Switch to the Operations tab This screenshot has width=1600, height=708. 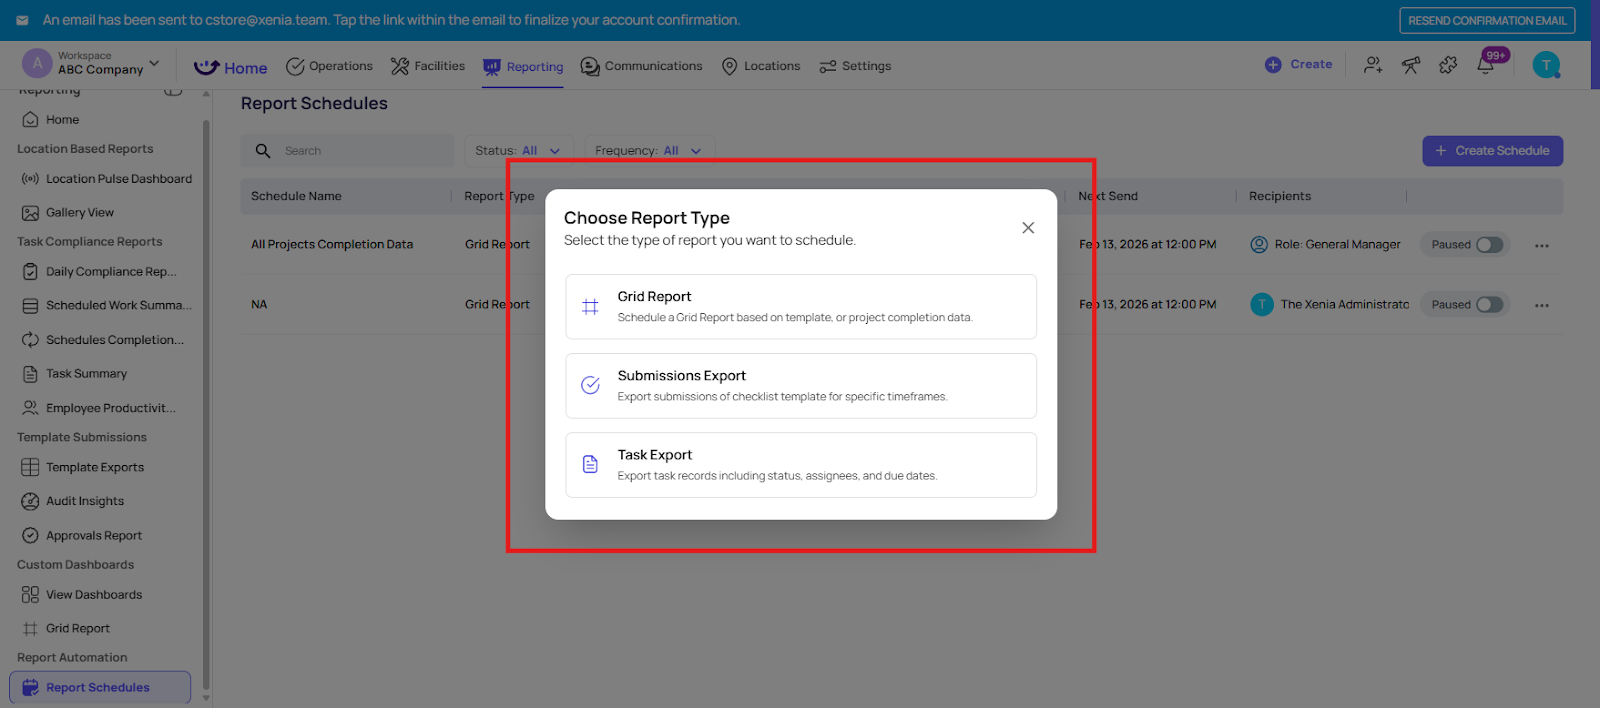pyautogui.click(x=330, y=66)
